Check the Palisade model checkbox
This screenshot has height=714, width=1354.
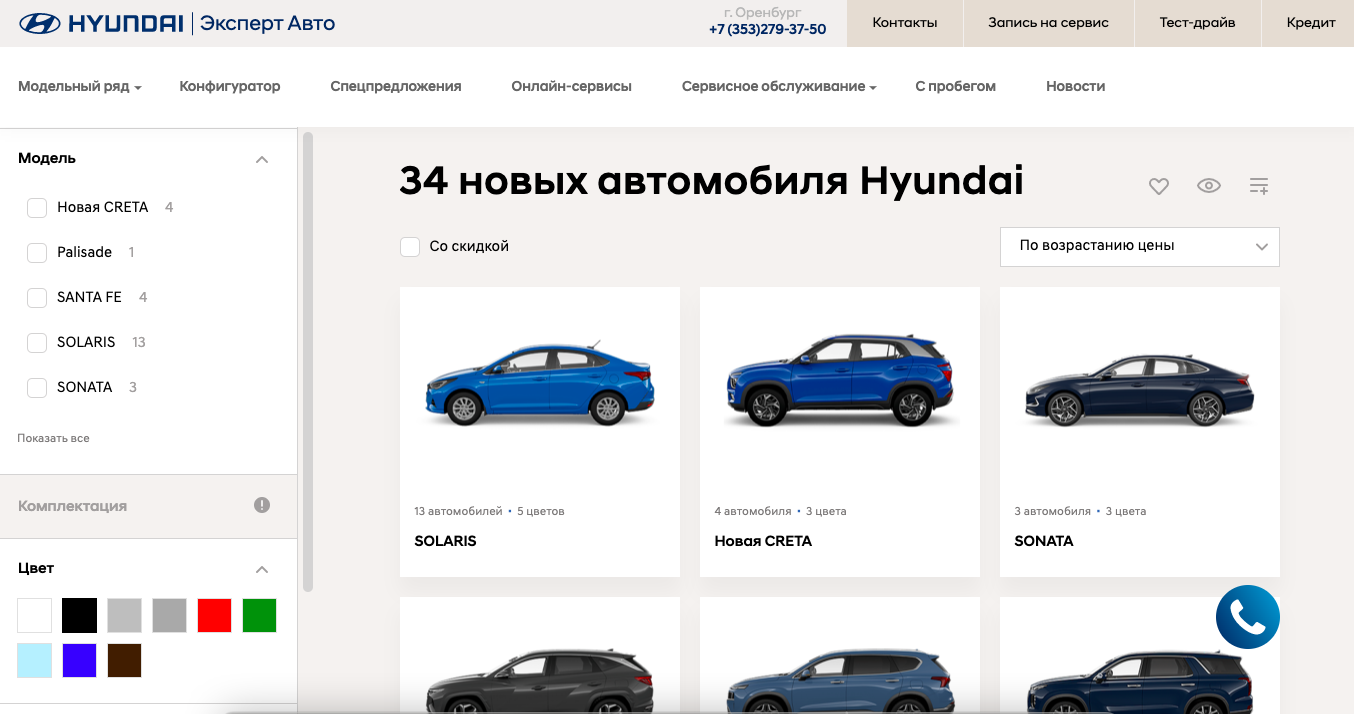pos(37,252)
